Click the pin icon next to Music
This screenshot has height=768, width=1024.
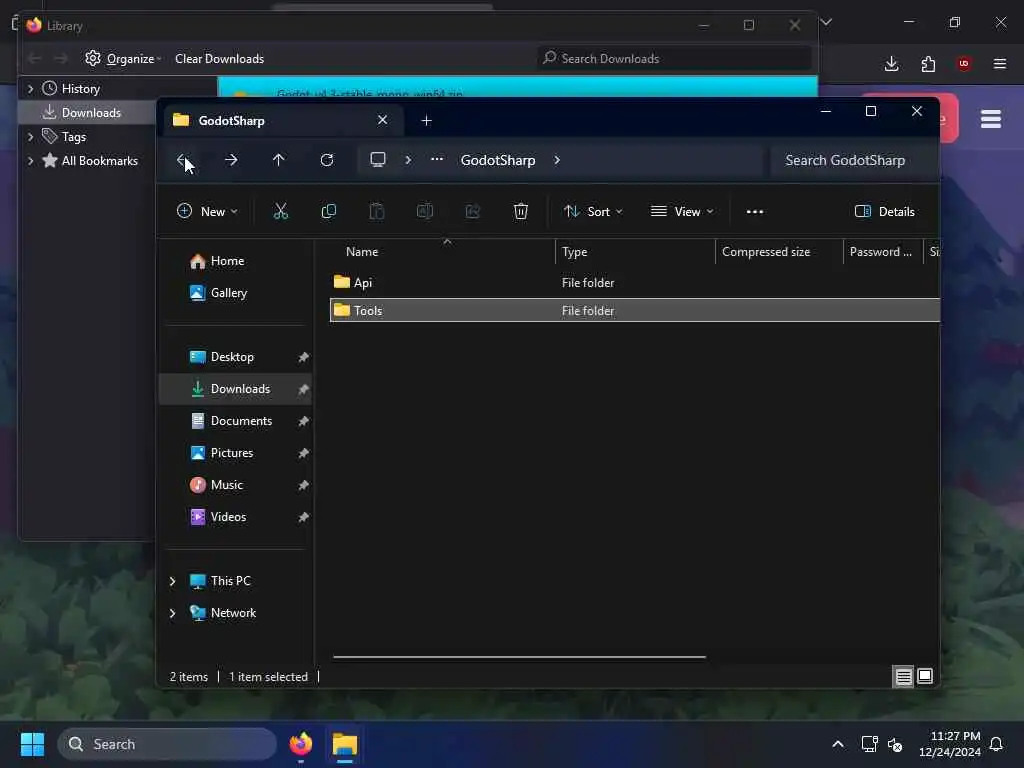(303, 485)
